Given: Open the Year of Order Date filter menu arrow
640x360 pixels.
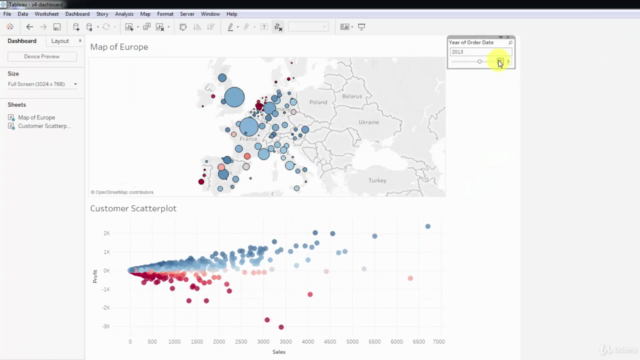Looking at the screenshot, I should click(501, 37).
